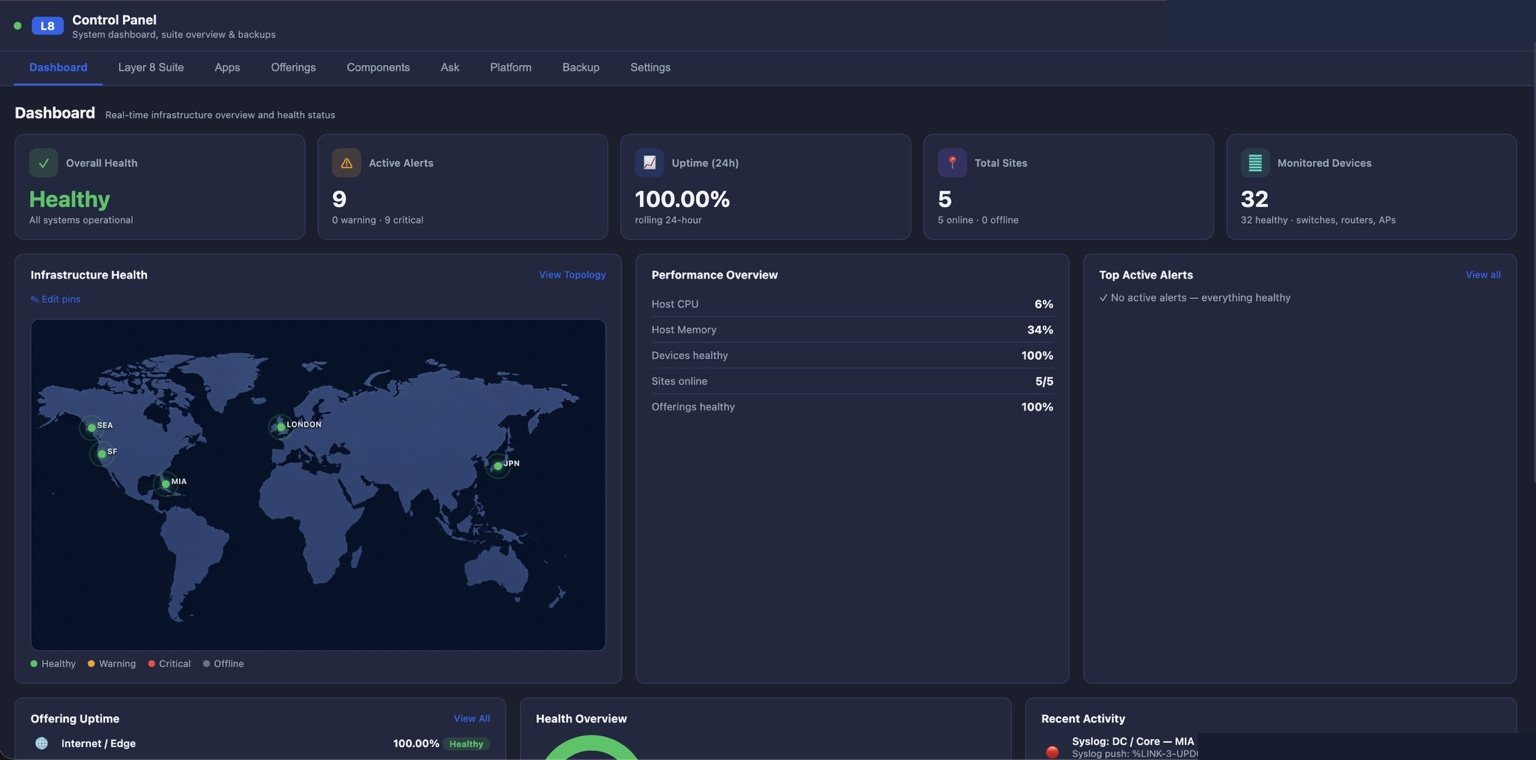Click the Healthy legend entry
Viewport: 1536px width, 760px height.
tap(53, 664)
